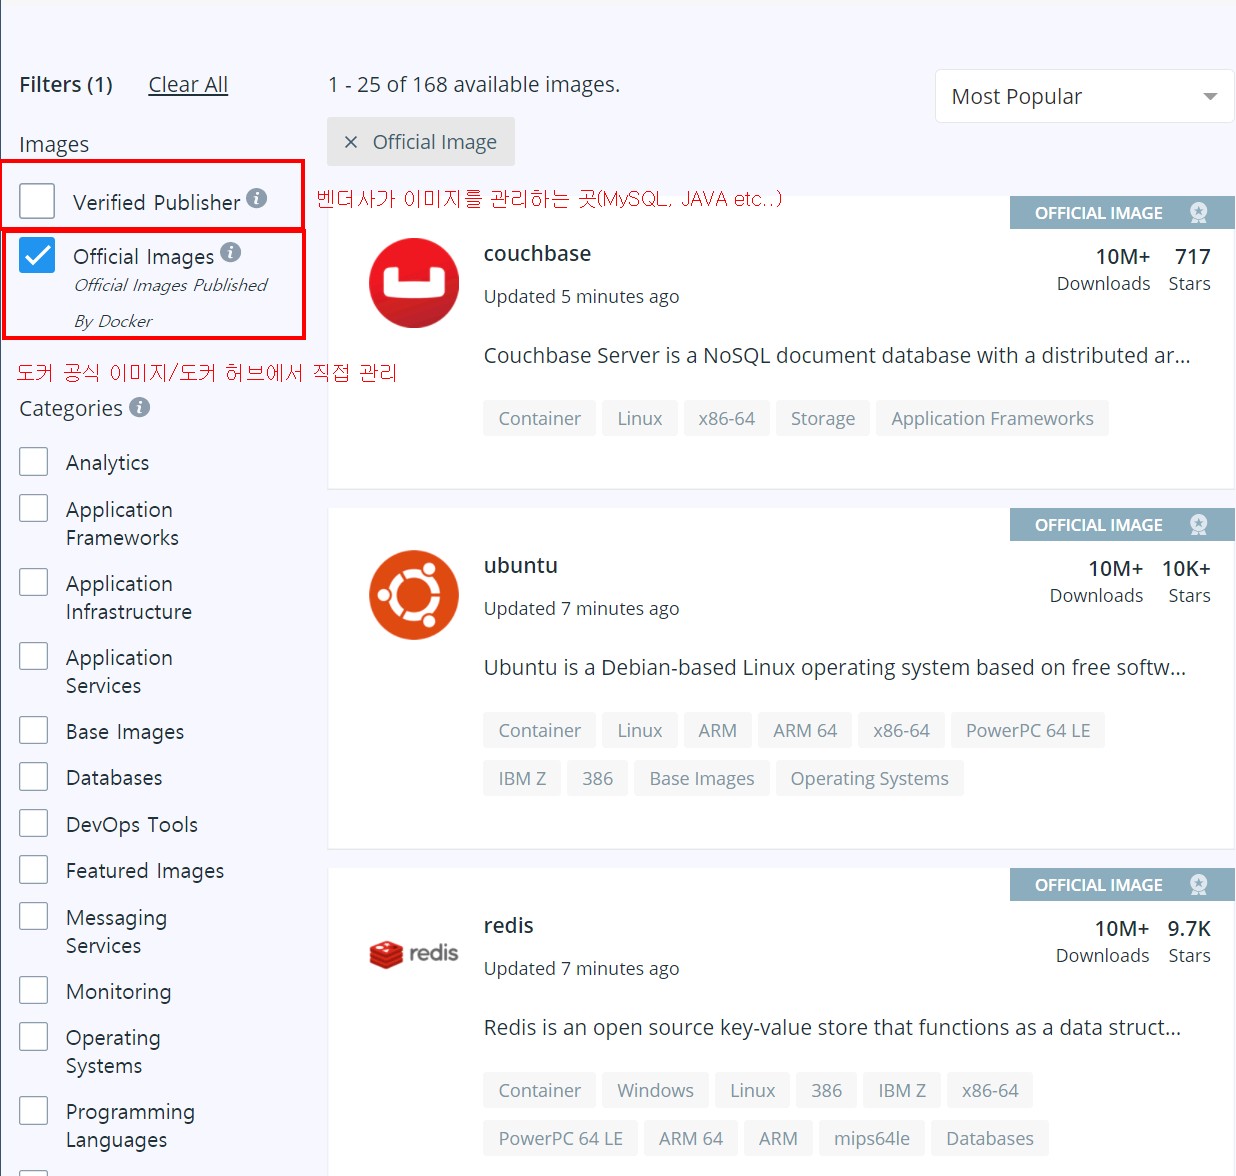Click couchbase description text
1236x1176 pixels.
tap(837, 355)
